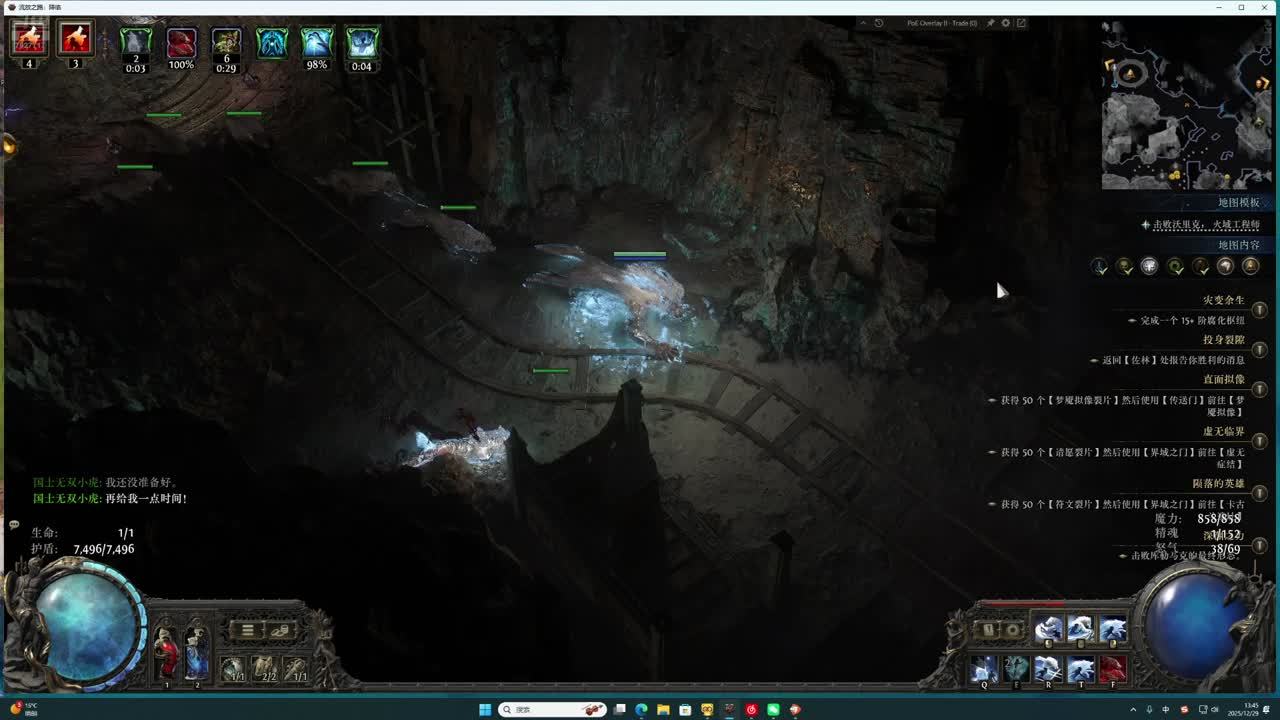Switch the 中 input method indicator
The height and width of the screenshot is (720, 1280).
(x=1166, y=709)
